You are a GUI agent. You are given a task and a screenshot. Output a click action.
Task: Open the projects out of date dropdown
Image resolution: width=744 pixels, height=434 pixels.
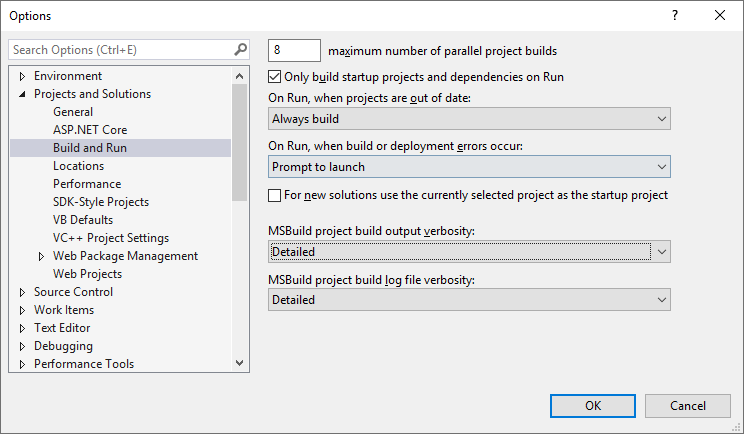pyautogui.click(x=469, y=119)
